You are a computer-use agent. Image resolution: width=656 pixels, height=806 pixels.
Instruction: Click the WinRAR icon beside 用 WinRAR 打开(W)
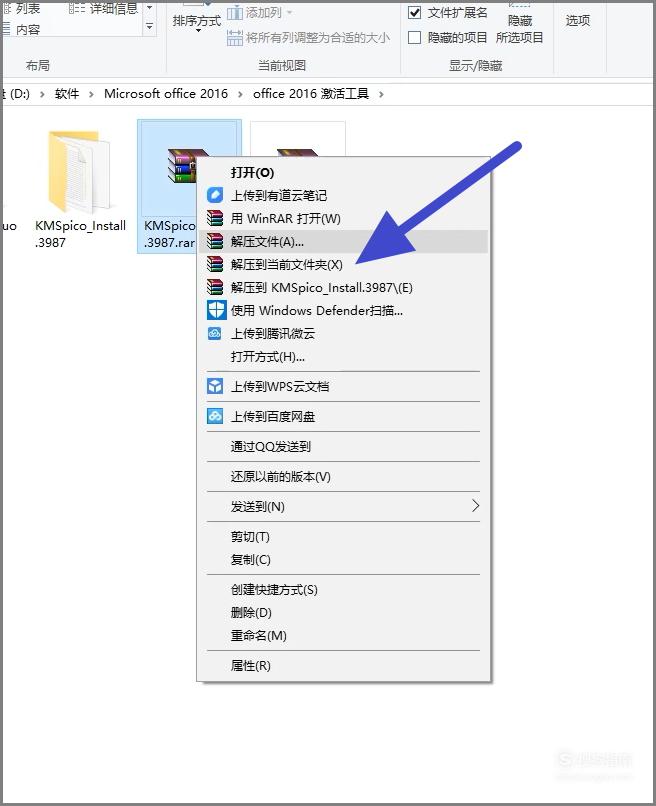215,218
